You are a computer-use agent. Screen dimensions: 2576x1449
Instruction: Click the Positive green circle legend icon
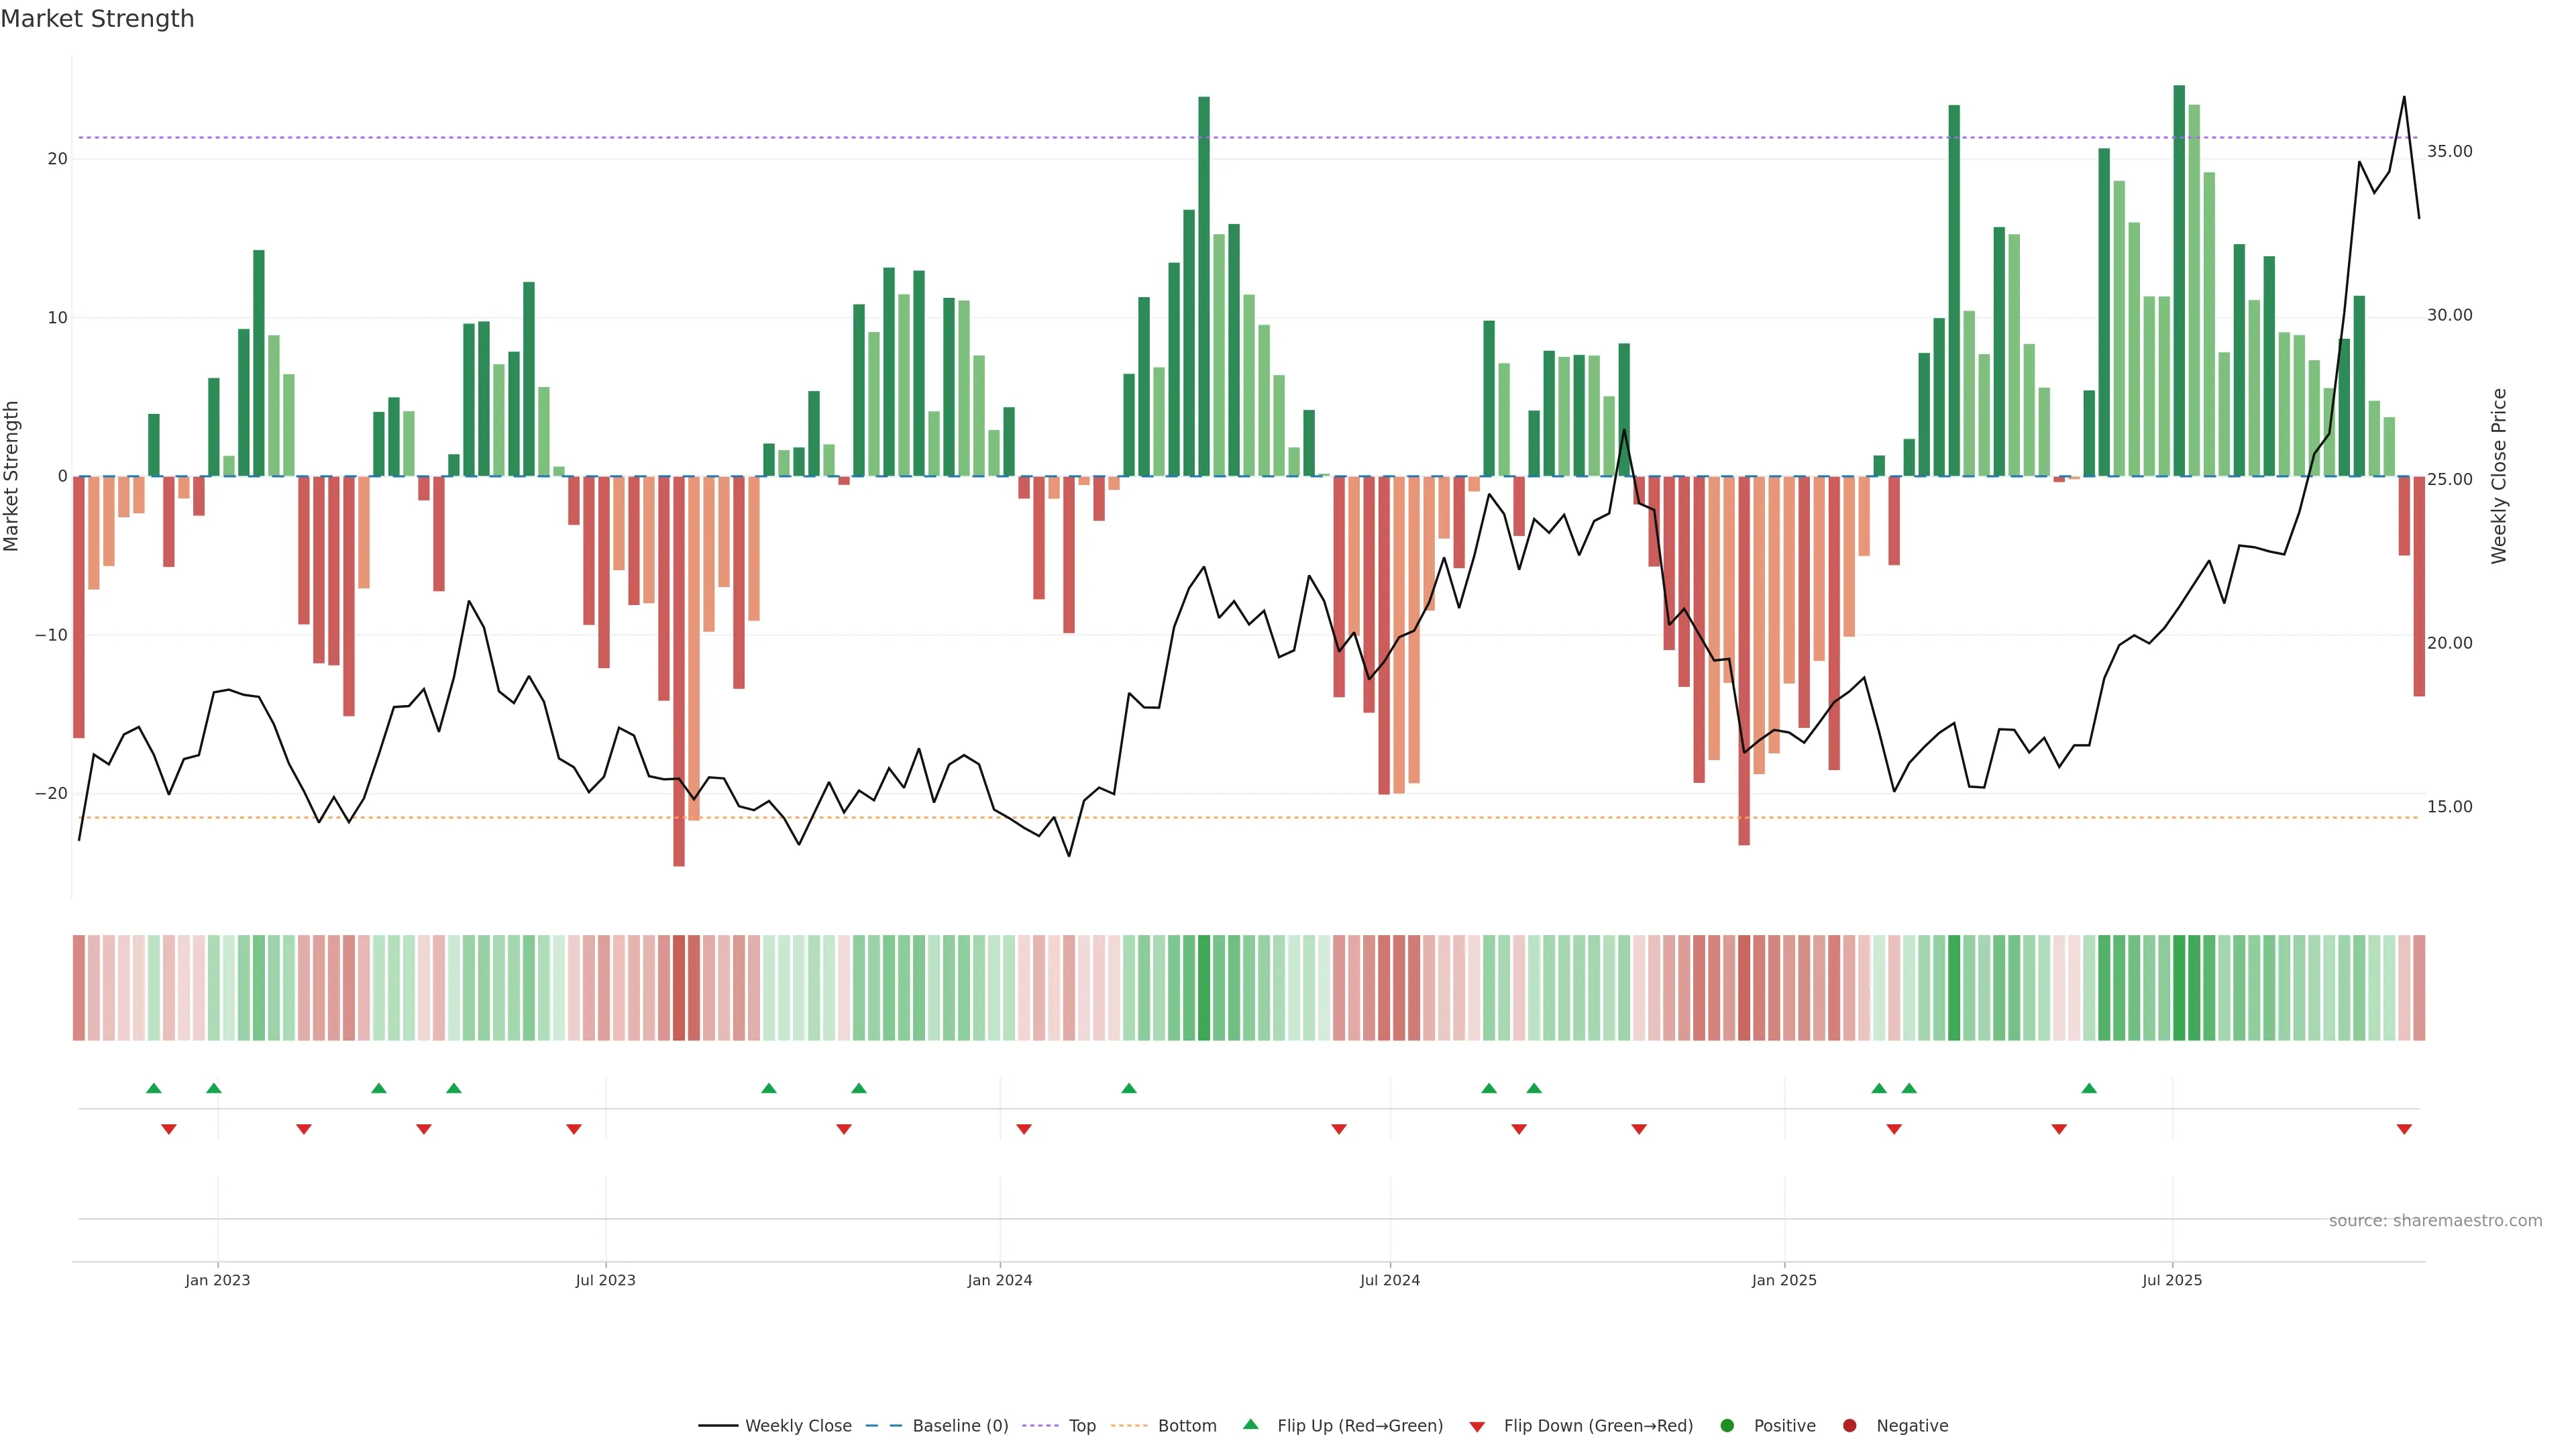(1727, 1426)
